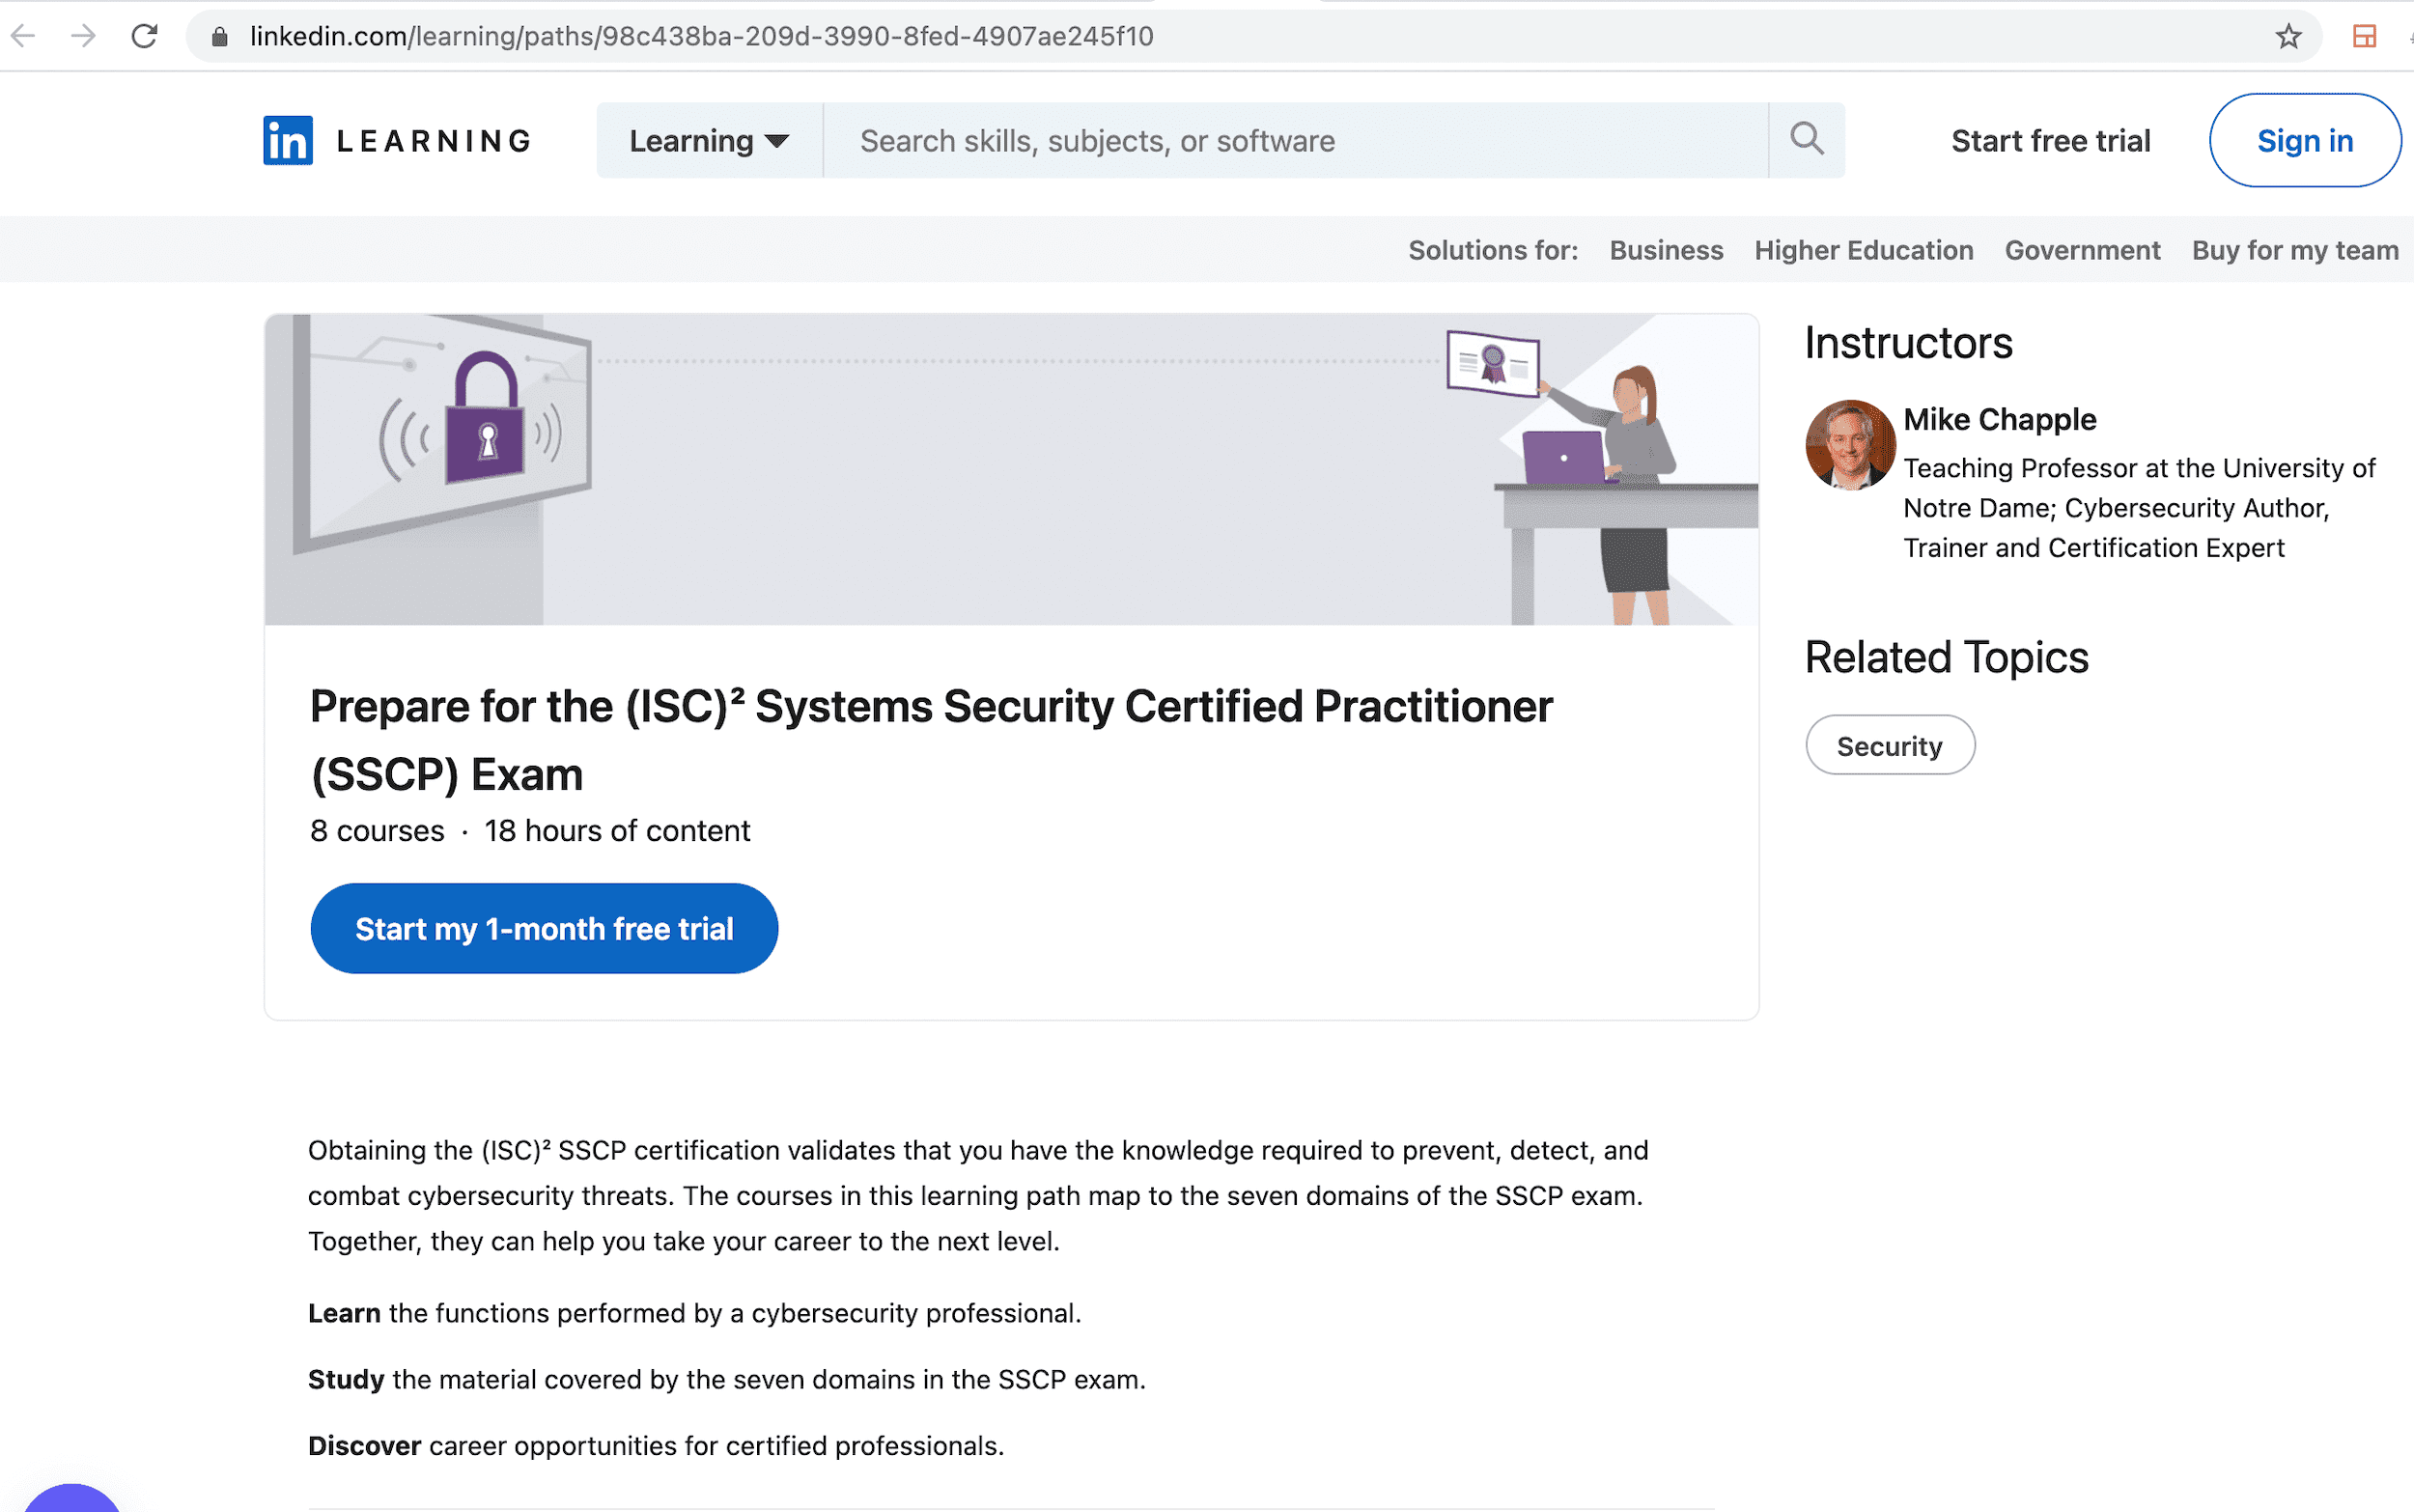
Task: Click Start my 1-month free trial
Action: click(x=544, y=929)
